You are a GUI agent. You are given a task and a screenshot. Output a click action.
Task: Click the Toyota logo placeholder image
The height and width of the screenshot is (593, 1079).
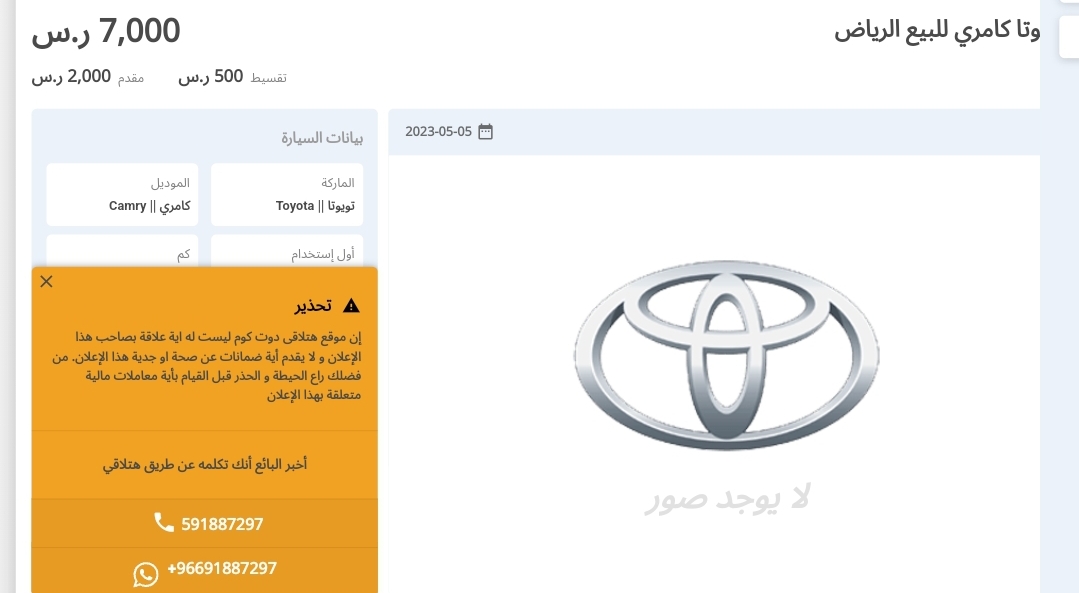click(x=726, y=355)
